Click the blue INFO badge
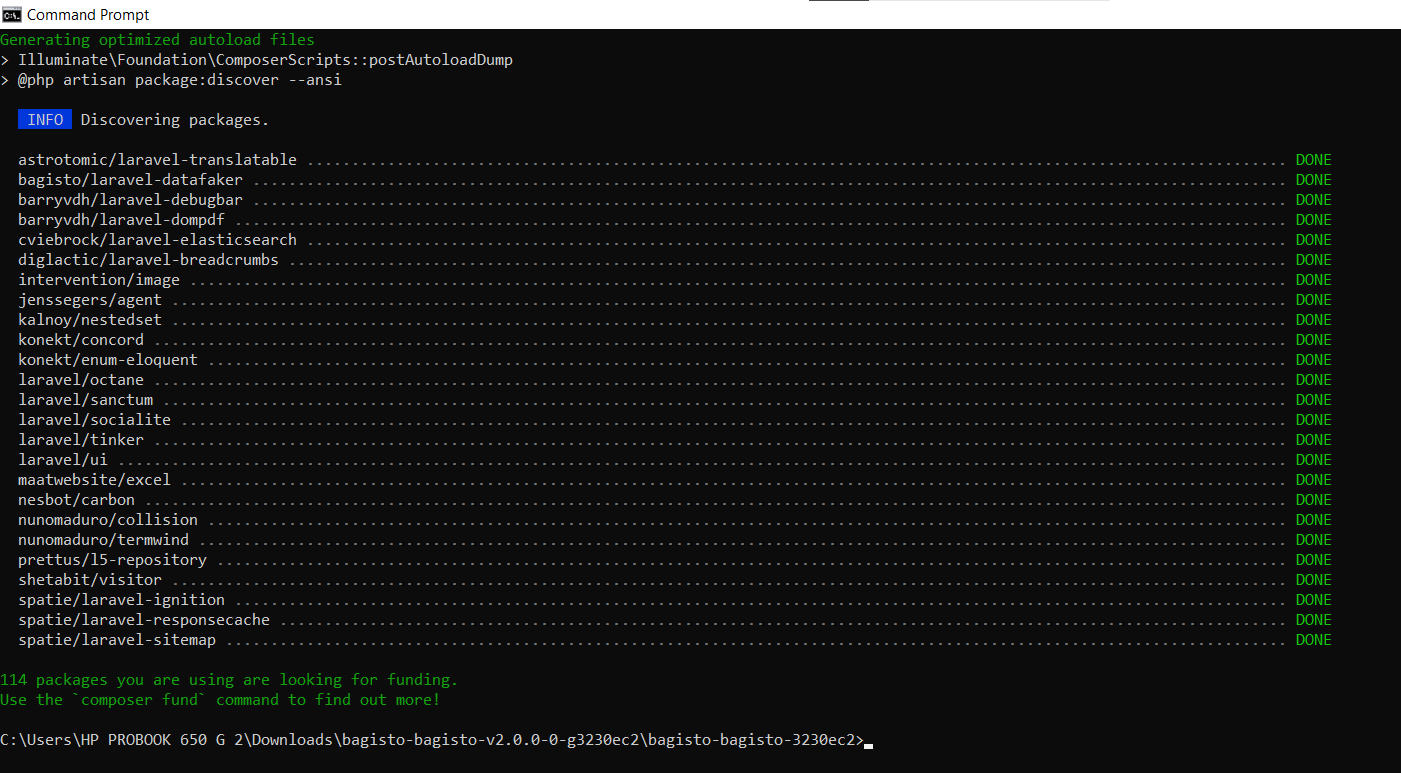1401x773 pixels. (45, 120)
